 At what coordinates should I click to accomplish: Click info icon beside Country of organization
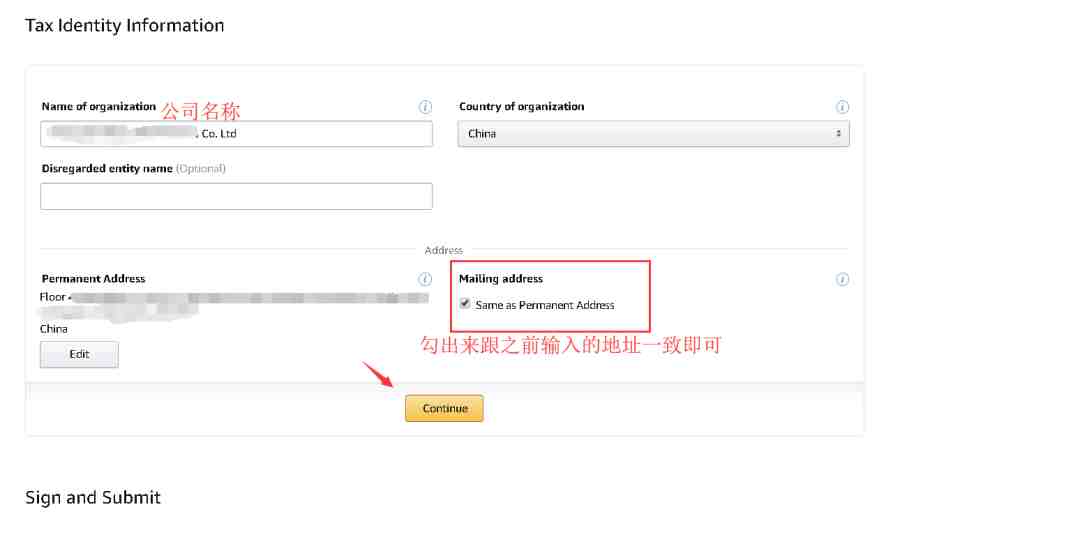point(842,107)
